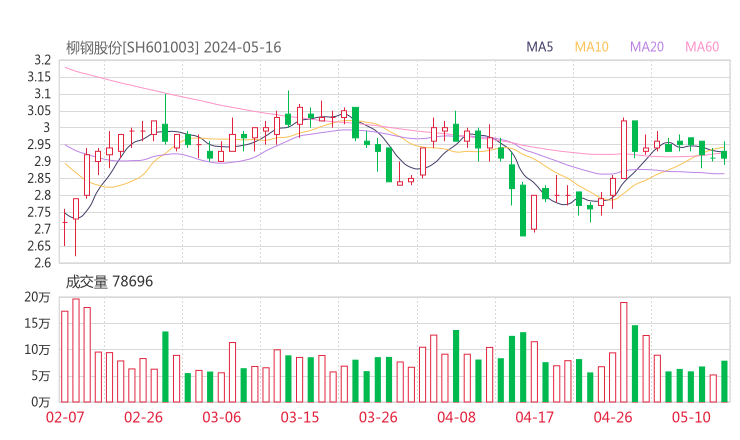Click the 3.05 price axis label
Viewport: 740px width, 440px height.
pos(39,111)
